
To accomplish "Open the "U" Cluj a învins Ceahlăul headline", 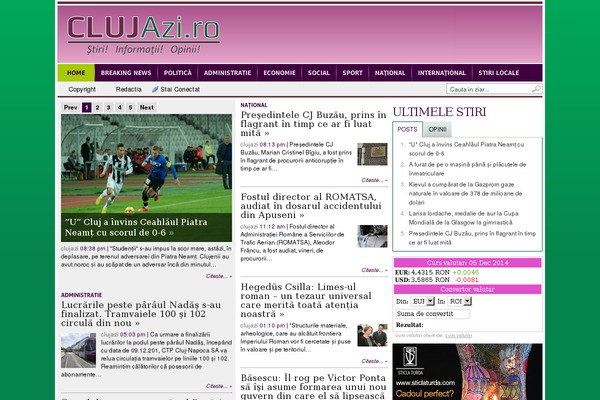I will click(136, 227).
